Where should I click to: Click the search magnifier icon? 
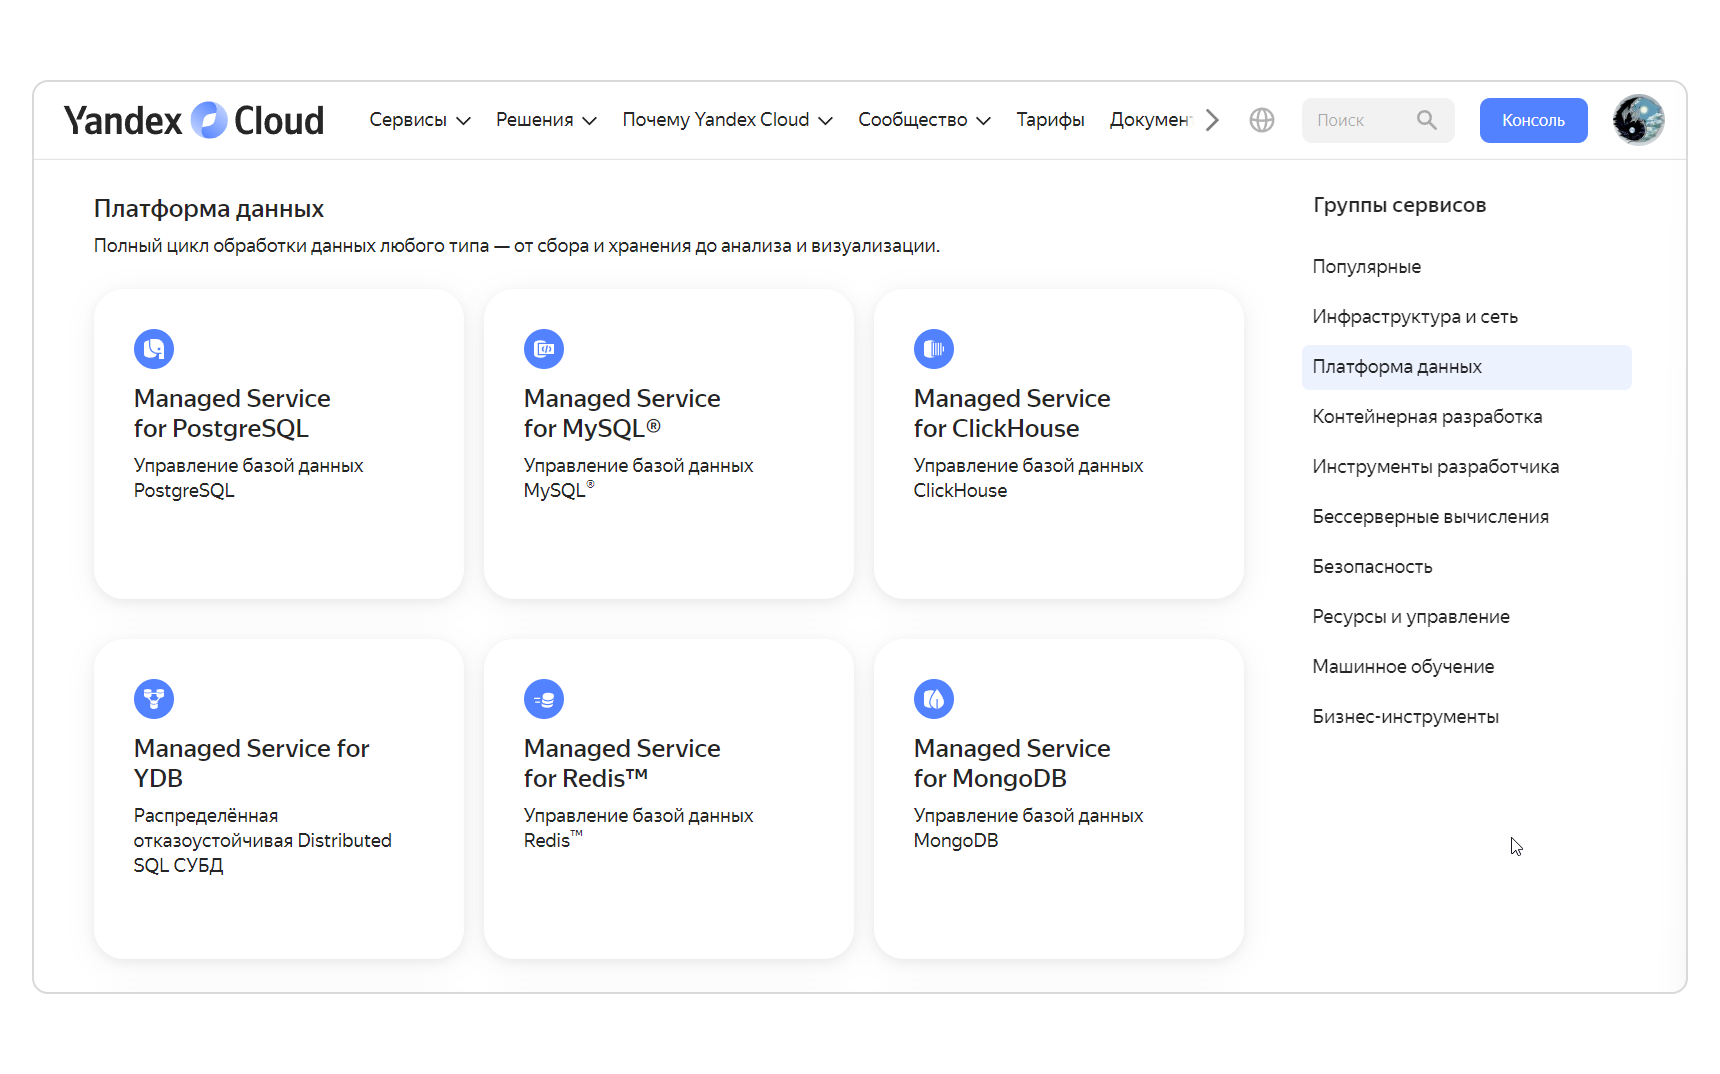pos(1427,120)
